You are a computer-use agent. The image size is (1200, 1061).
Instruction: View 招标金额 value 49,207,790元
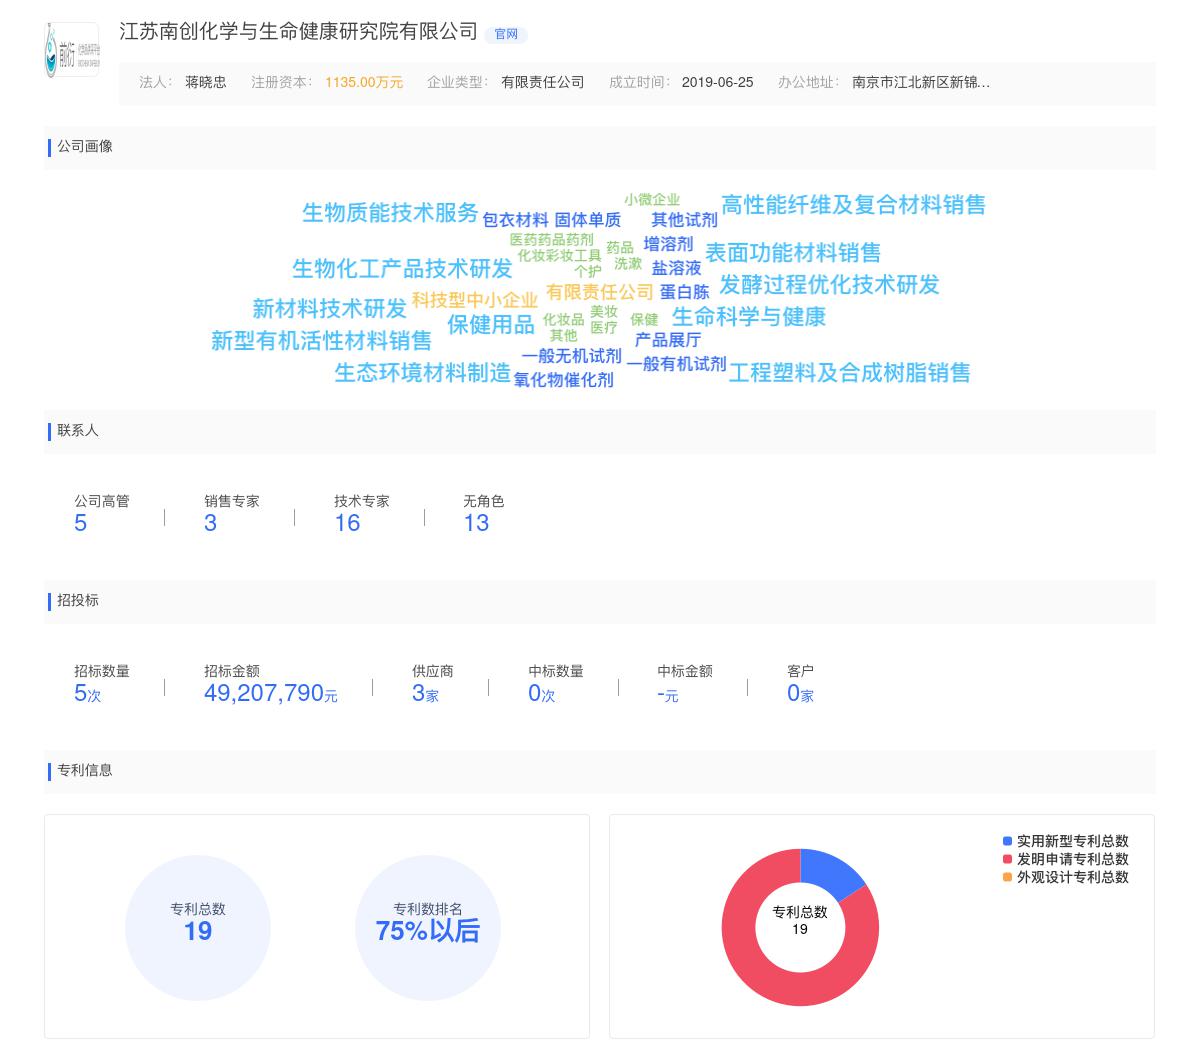[270, 693]
